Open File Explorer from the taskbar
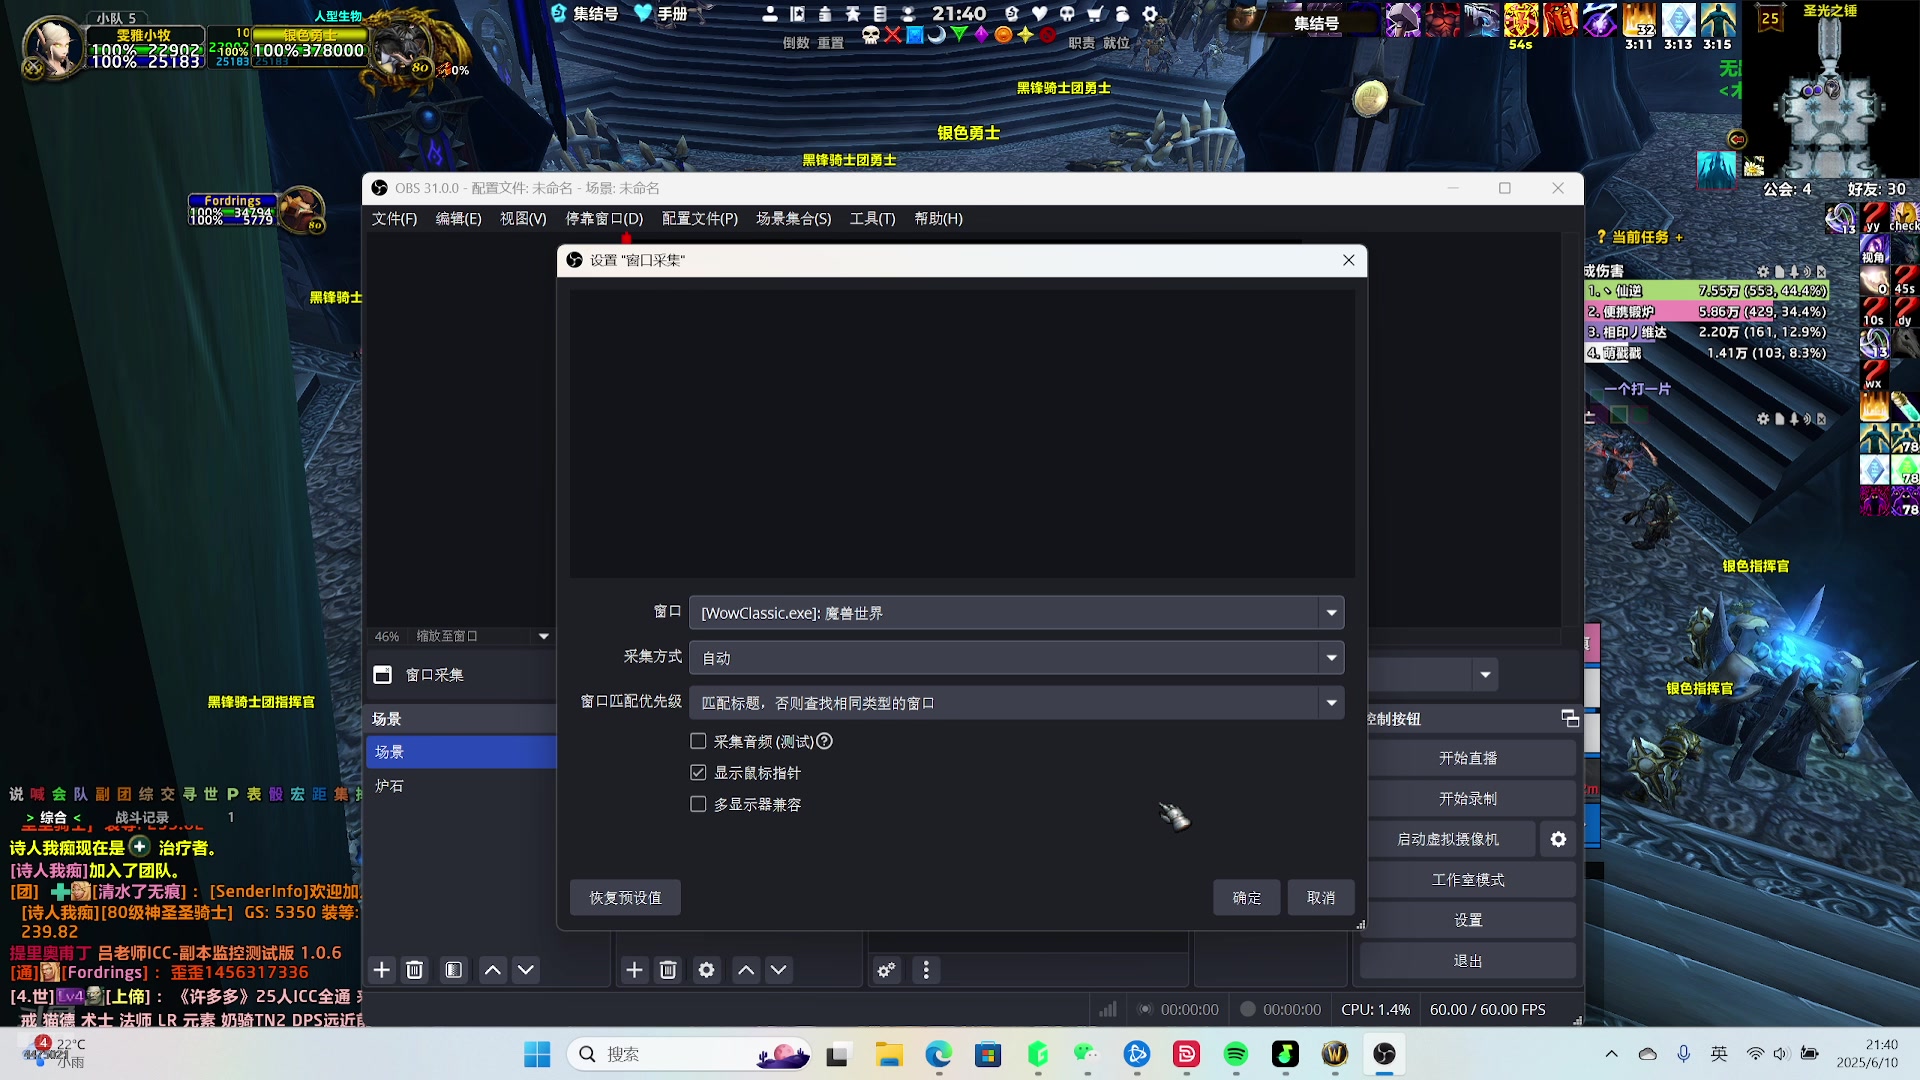The width and height of the screenshot is (1920, 1080). [x=889, y=1054]
